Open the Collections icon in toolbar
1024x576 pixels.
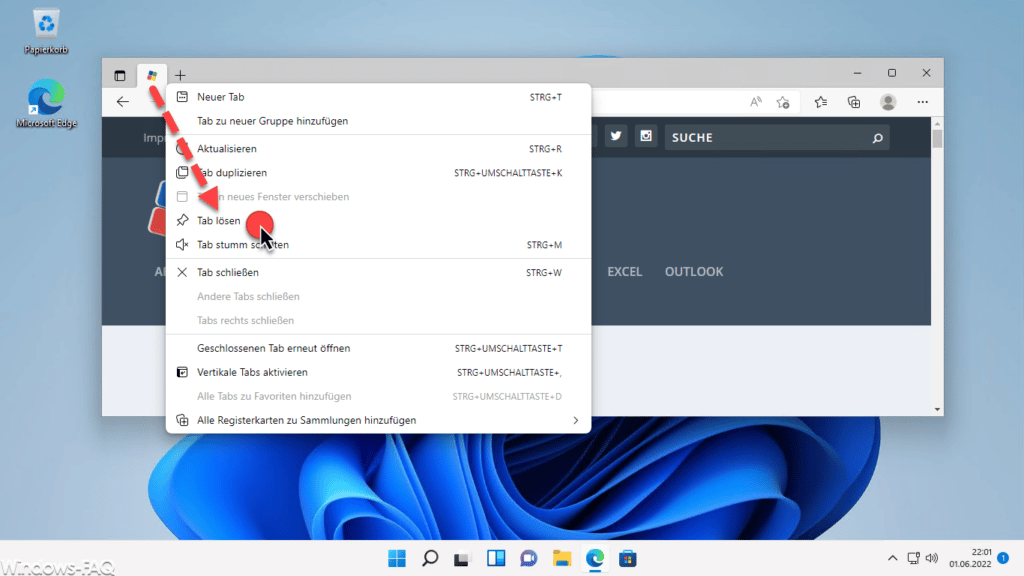854,102
